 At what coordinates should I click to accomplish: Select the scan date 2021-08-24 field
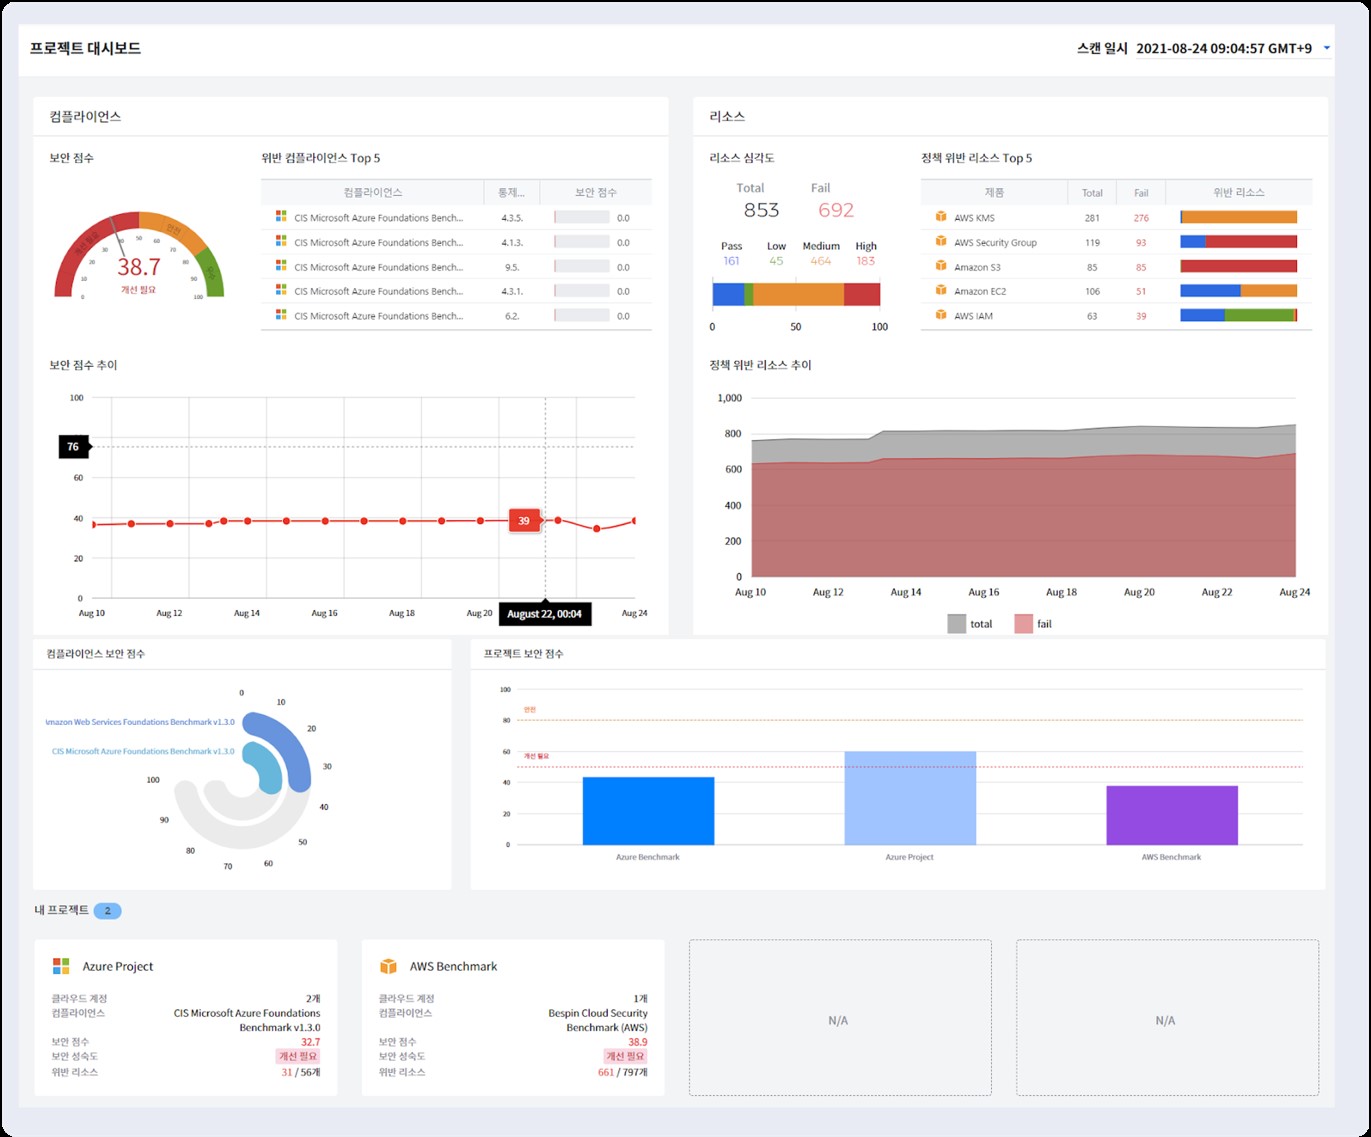coord(1224,48)
